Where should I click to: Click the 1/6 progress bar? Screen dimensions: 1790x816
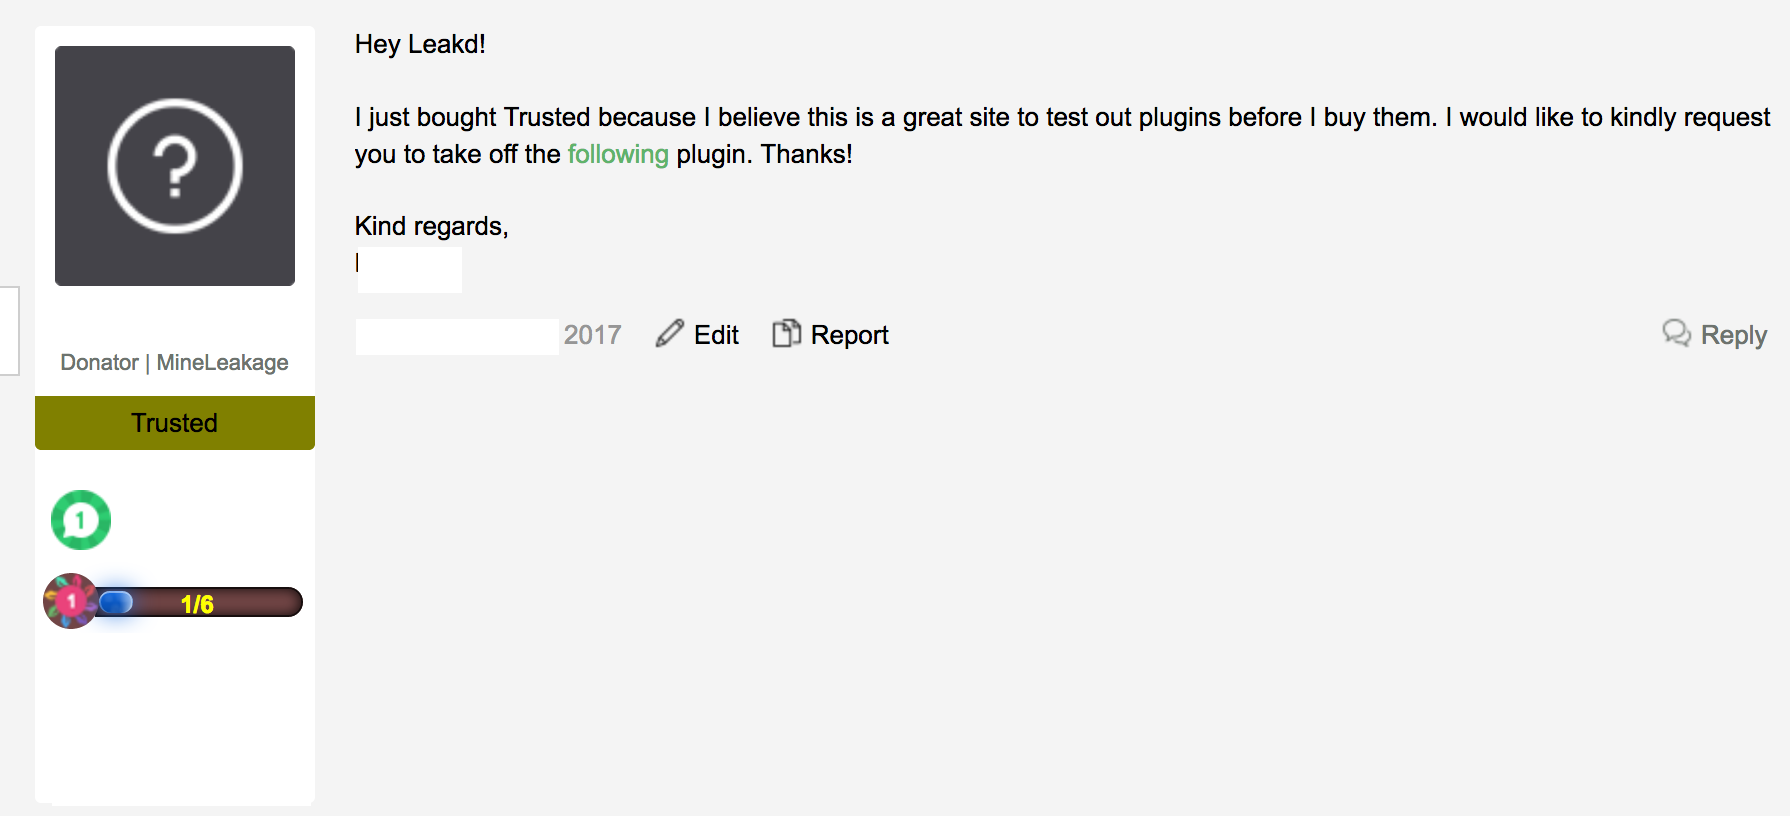click(198, 602)
